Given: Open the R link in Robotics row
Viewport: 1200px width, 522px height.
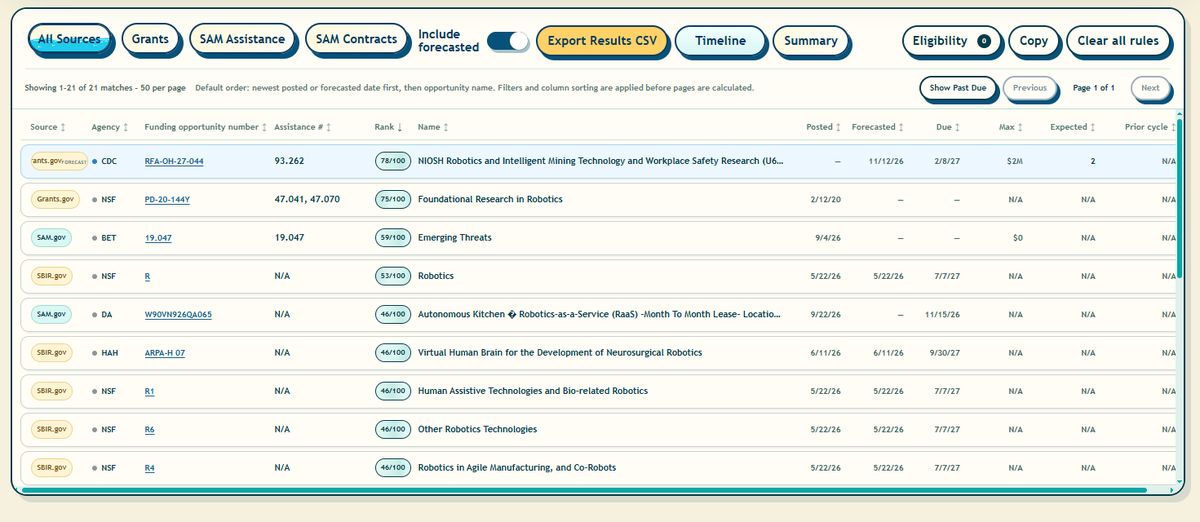Looking at the screenshot, I should [147, 276].
